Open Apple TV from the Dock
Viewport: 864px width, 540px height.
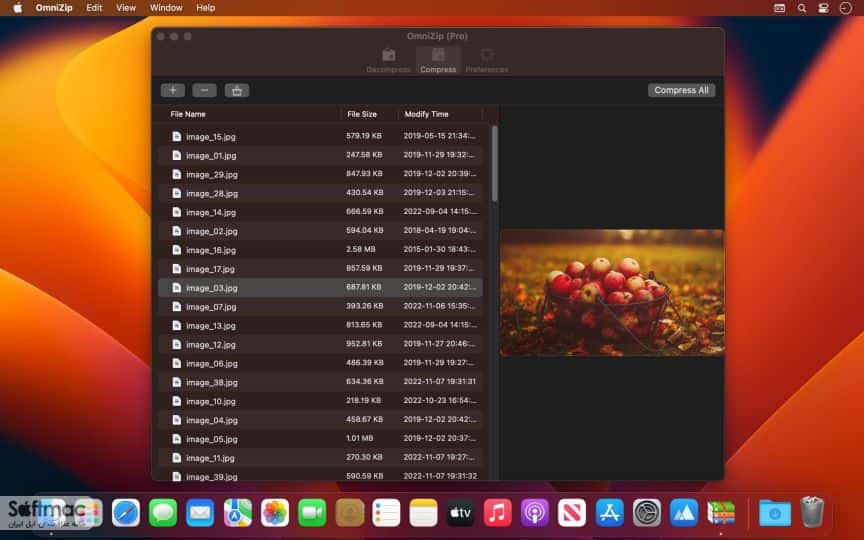(x=461, y=513)
